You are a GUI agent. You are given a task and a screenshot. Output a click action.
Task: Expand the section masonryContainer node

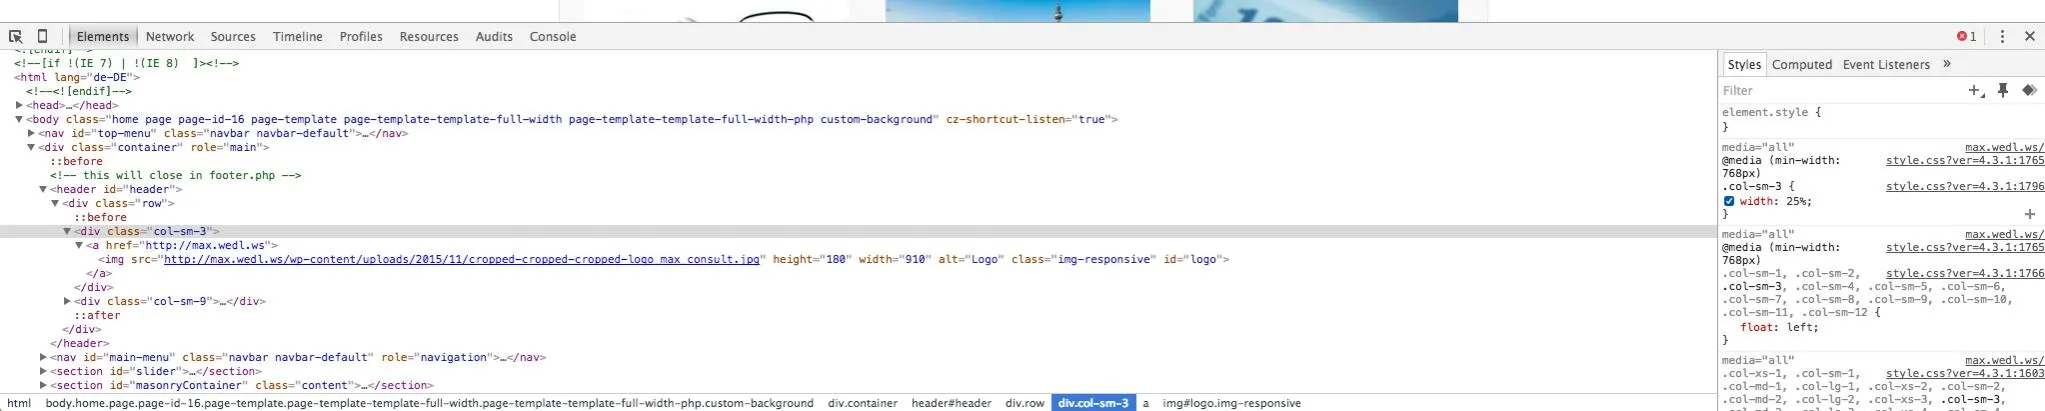point(43,385)
